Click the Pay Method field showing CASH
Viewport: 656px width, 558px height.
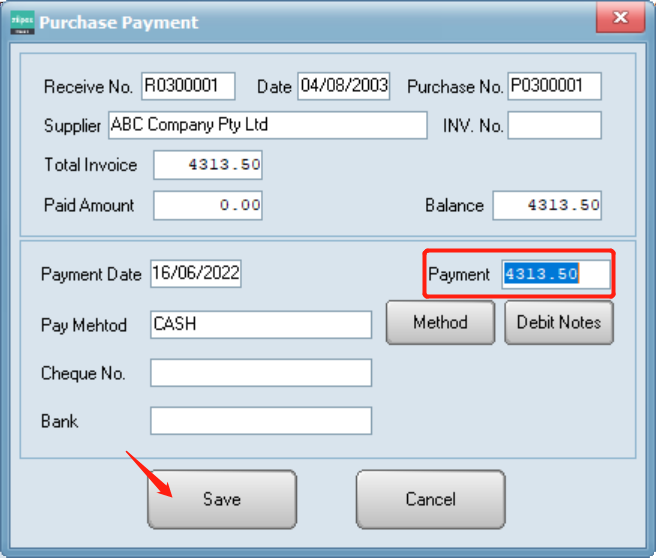point(260,324)
